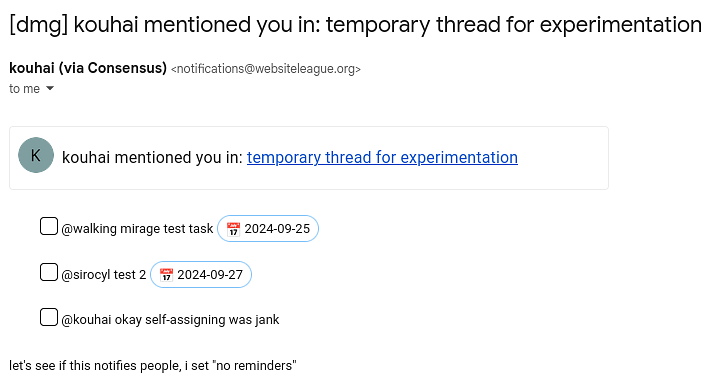
Task: Click 'kouhai mentioned you in:' card text
Action: [153, 158]
